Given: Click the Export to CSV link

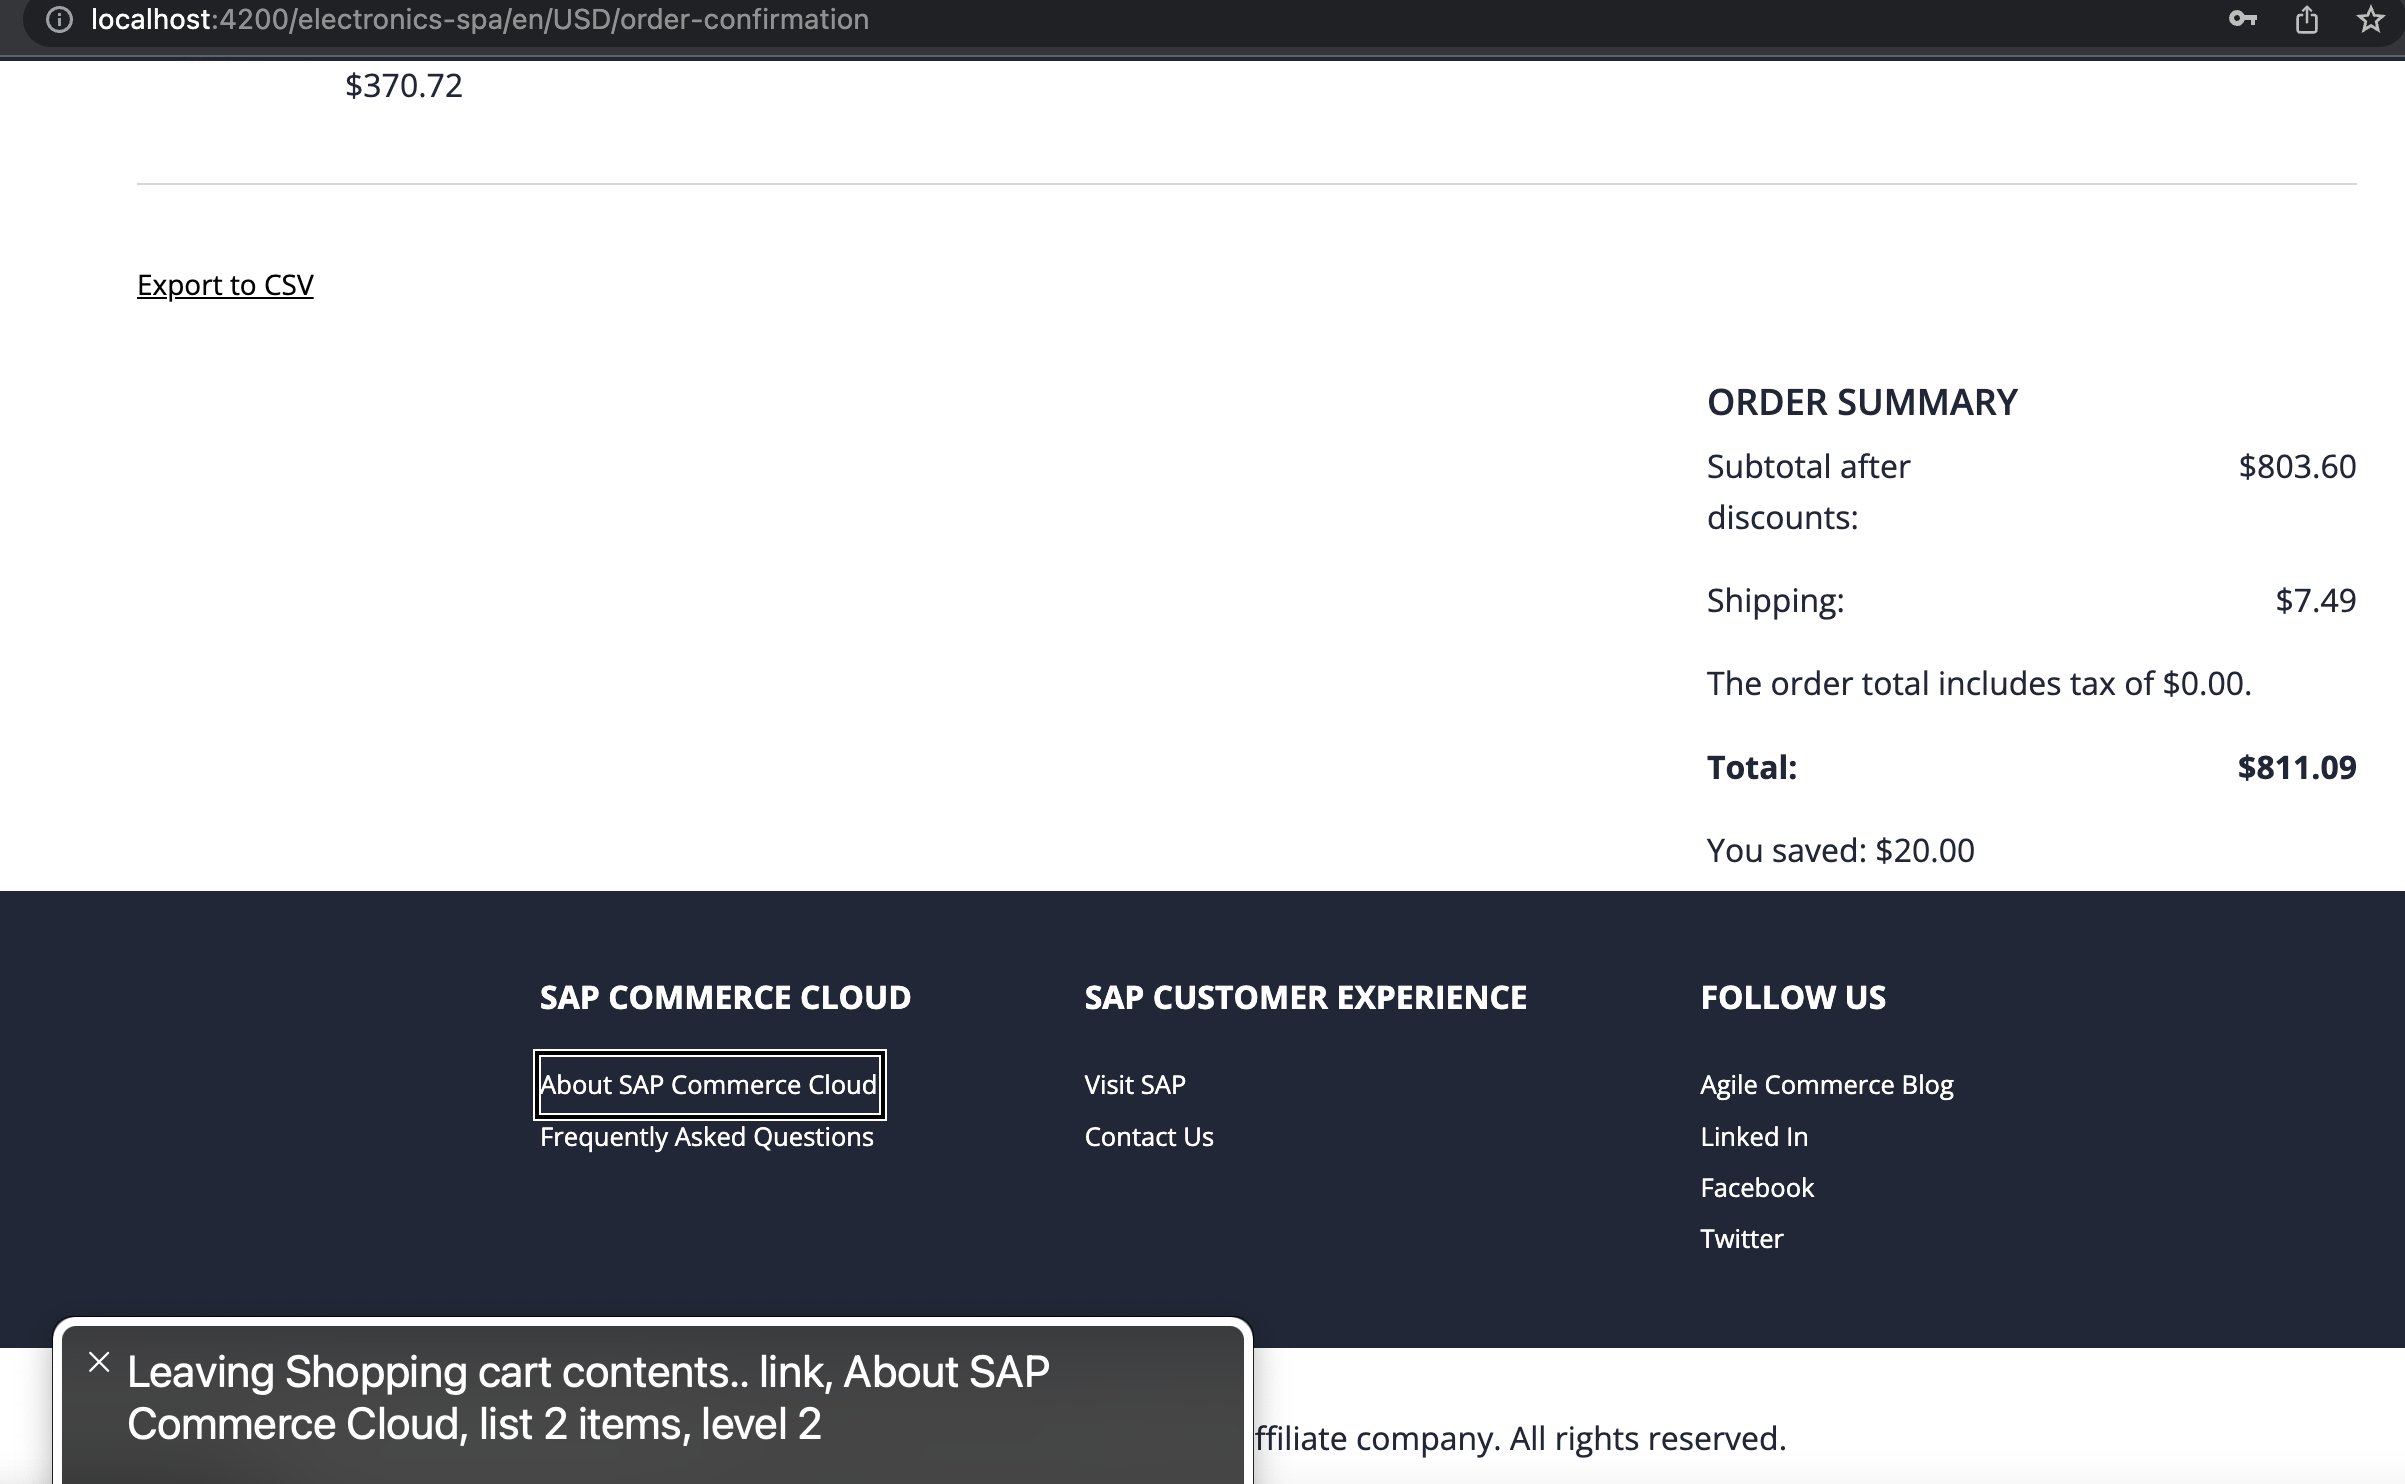Looking at the screenshot, I should (225, 285).
